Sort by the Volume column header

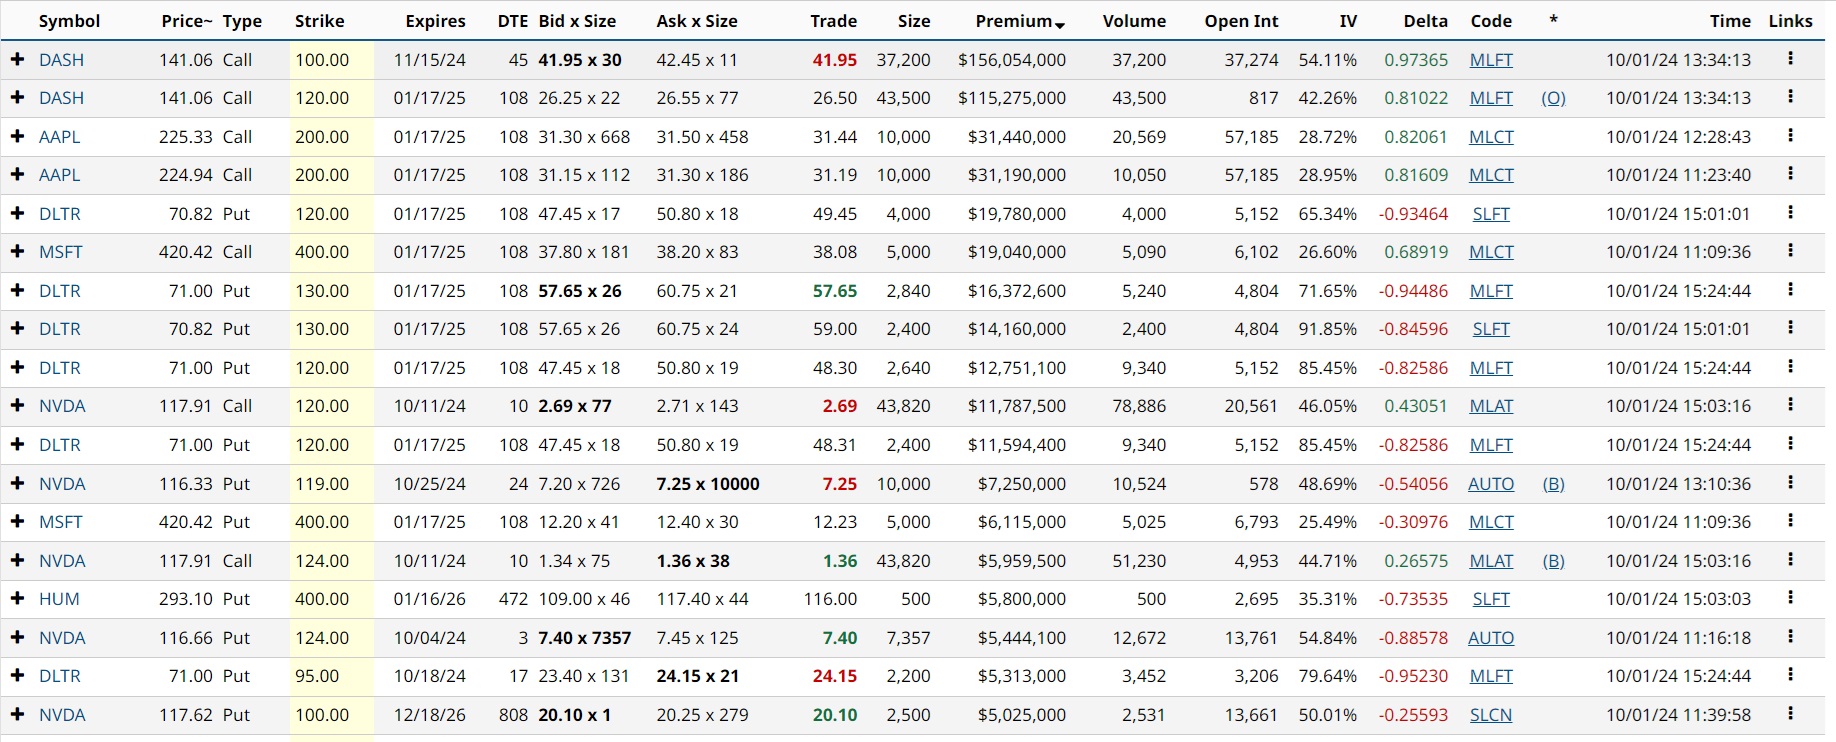pos(1134,21)
